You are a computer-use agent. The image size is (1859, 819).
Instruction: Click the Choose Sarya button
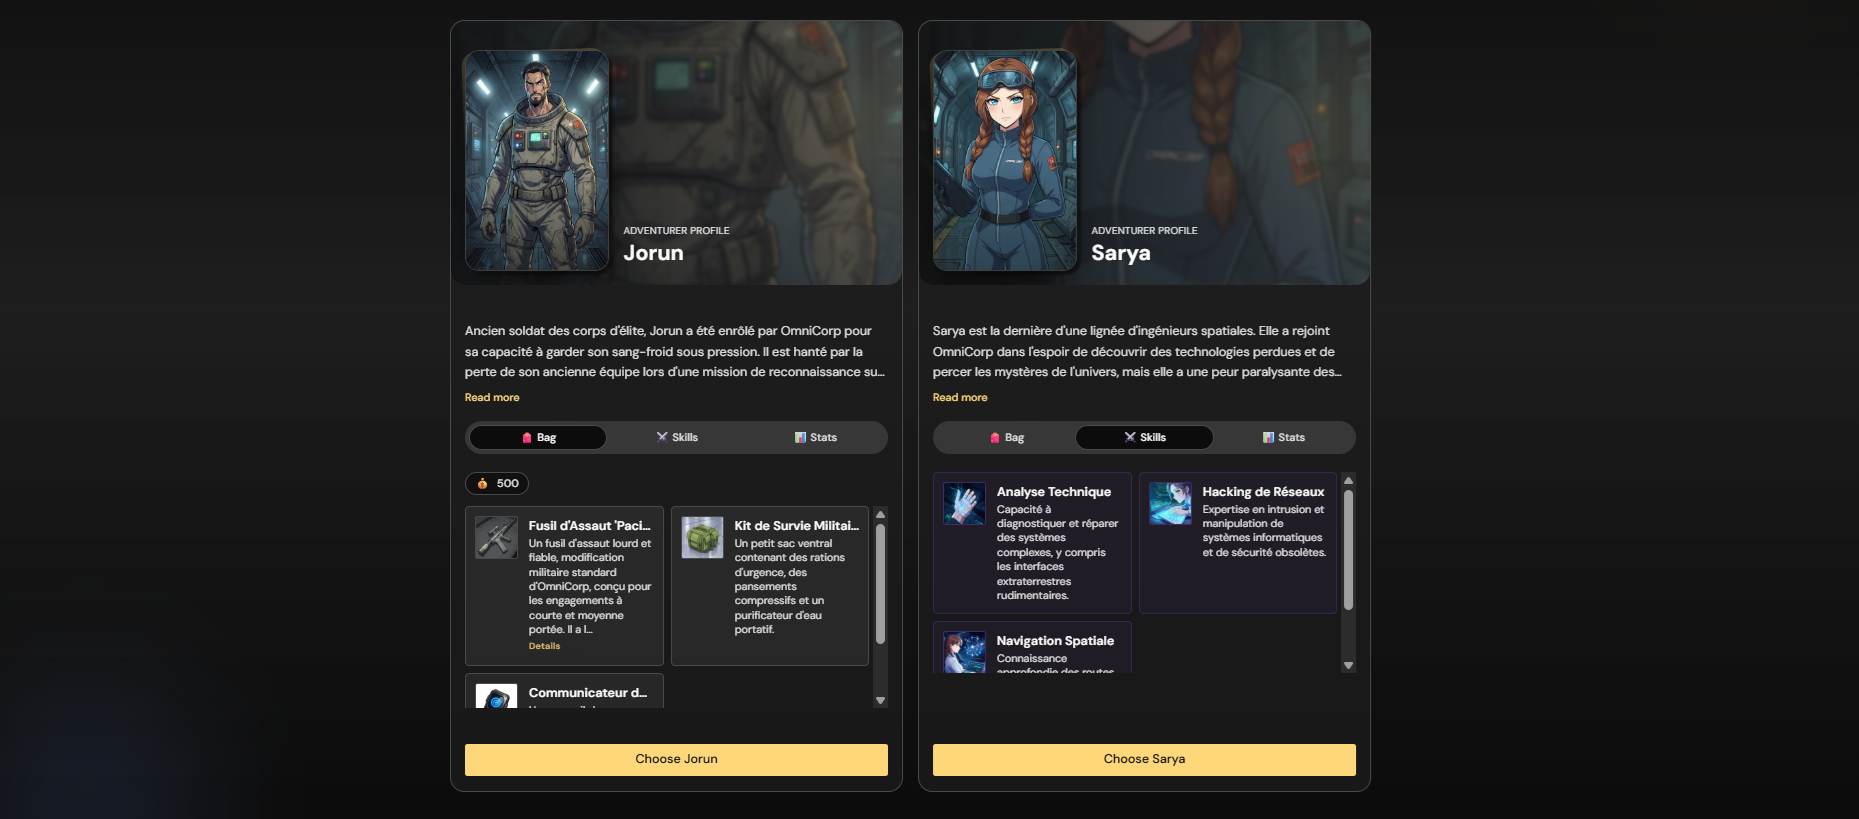pyautogui.click(x=1144, y=759)
